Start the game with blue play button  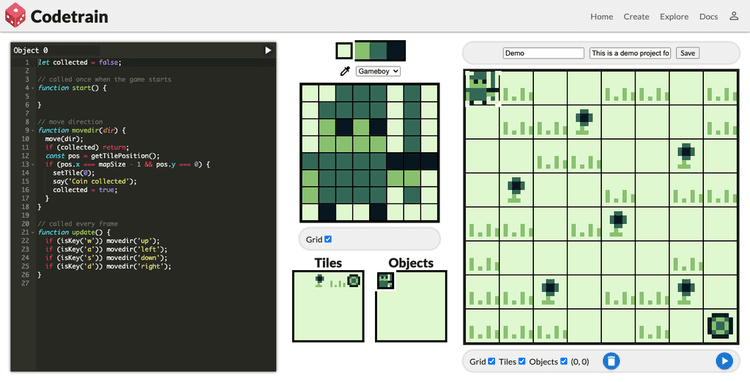coord(724,361)
